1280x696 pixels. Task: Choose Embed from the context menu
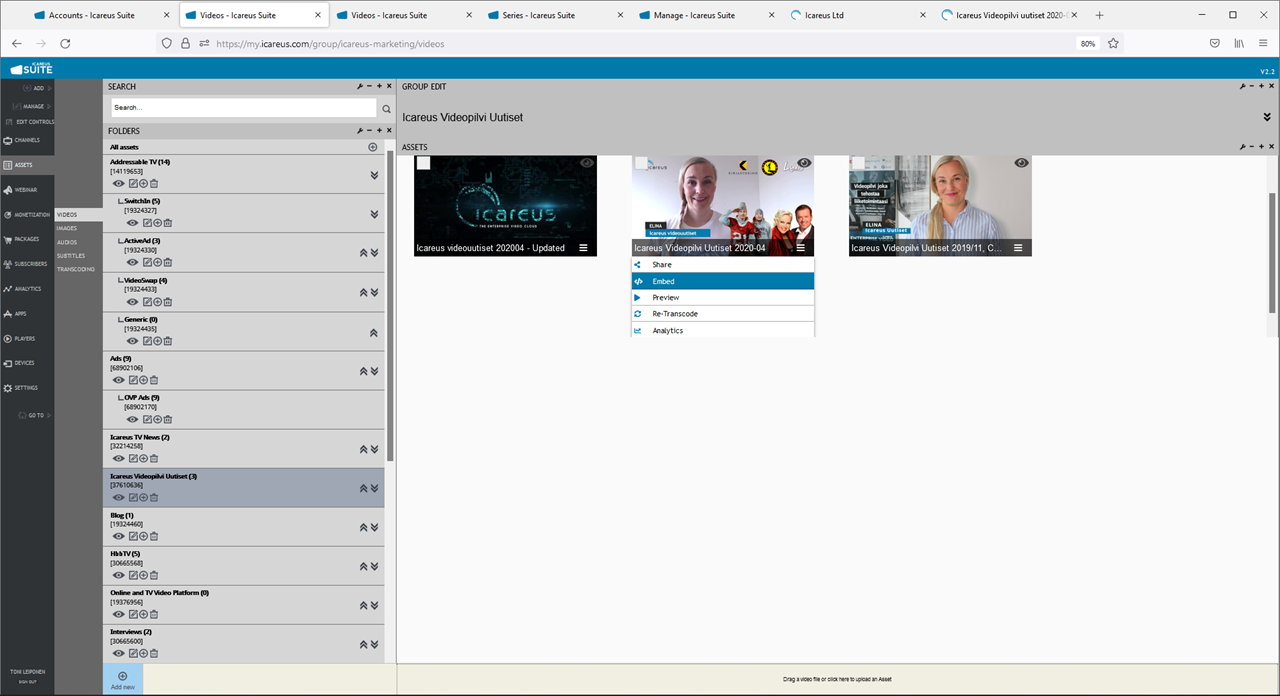click(x=722, y=281)
